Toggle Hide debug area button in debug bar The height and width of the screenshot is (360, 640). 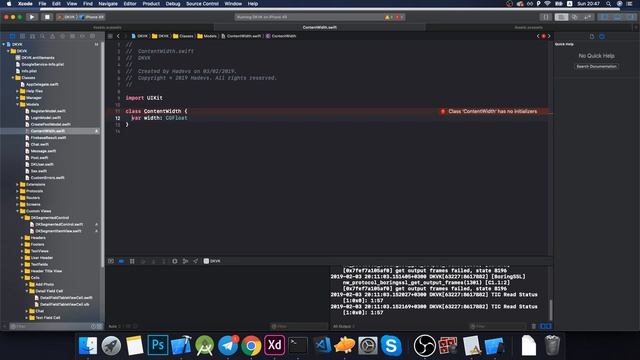[x=111, y=261]
